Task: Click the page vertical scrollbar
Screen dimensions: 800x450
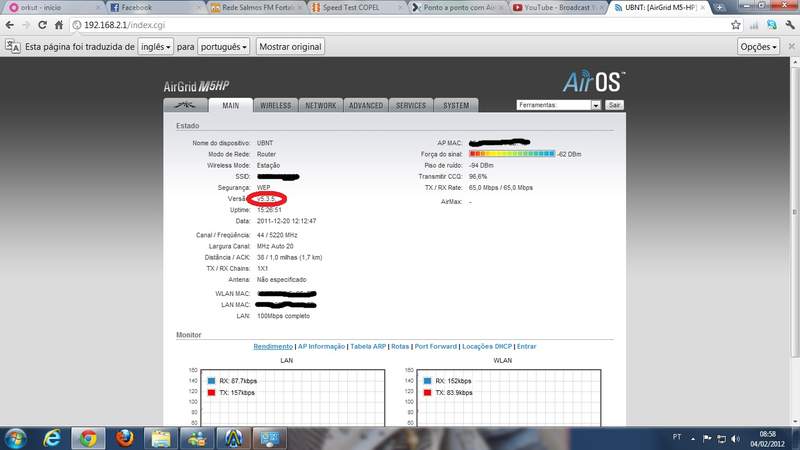Action: tap(794, 212)
